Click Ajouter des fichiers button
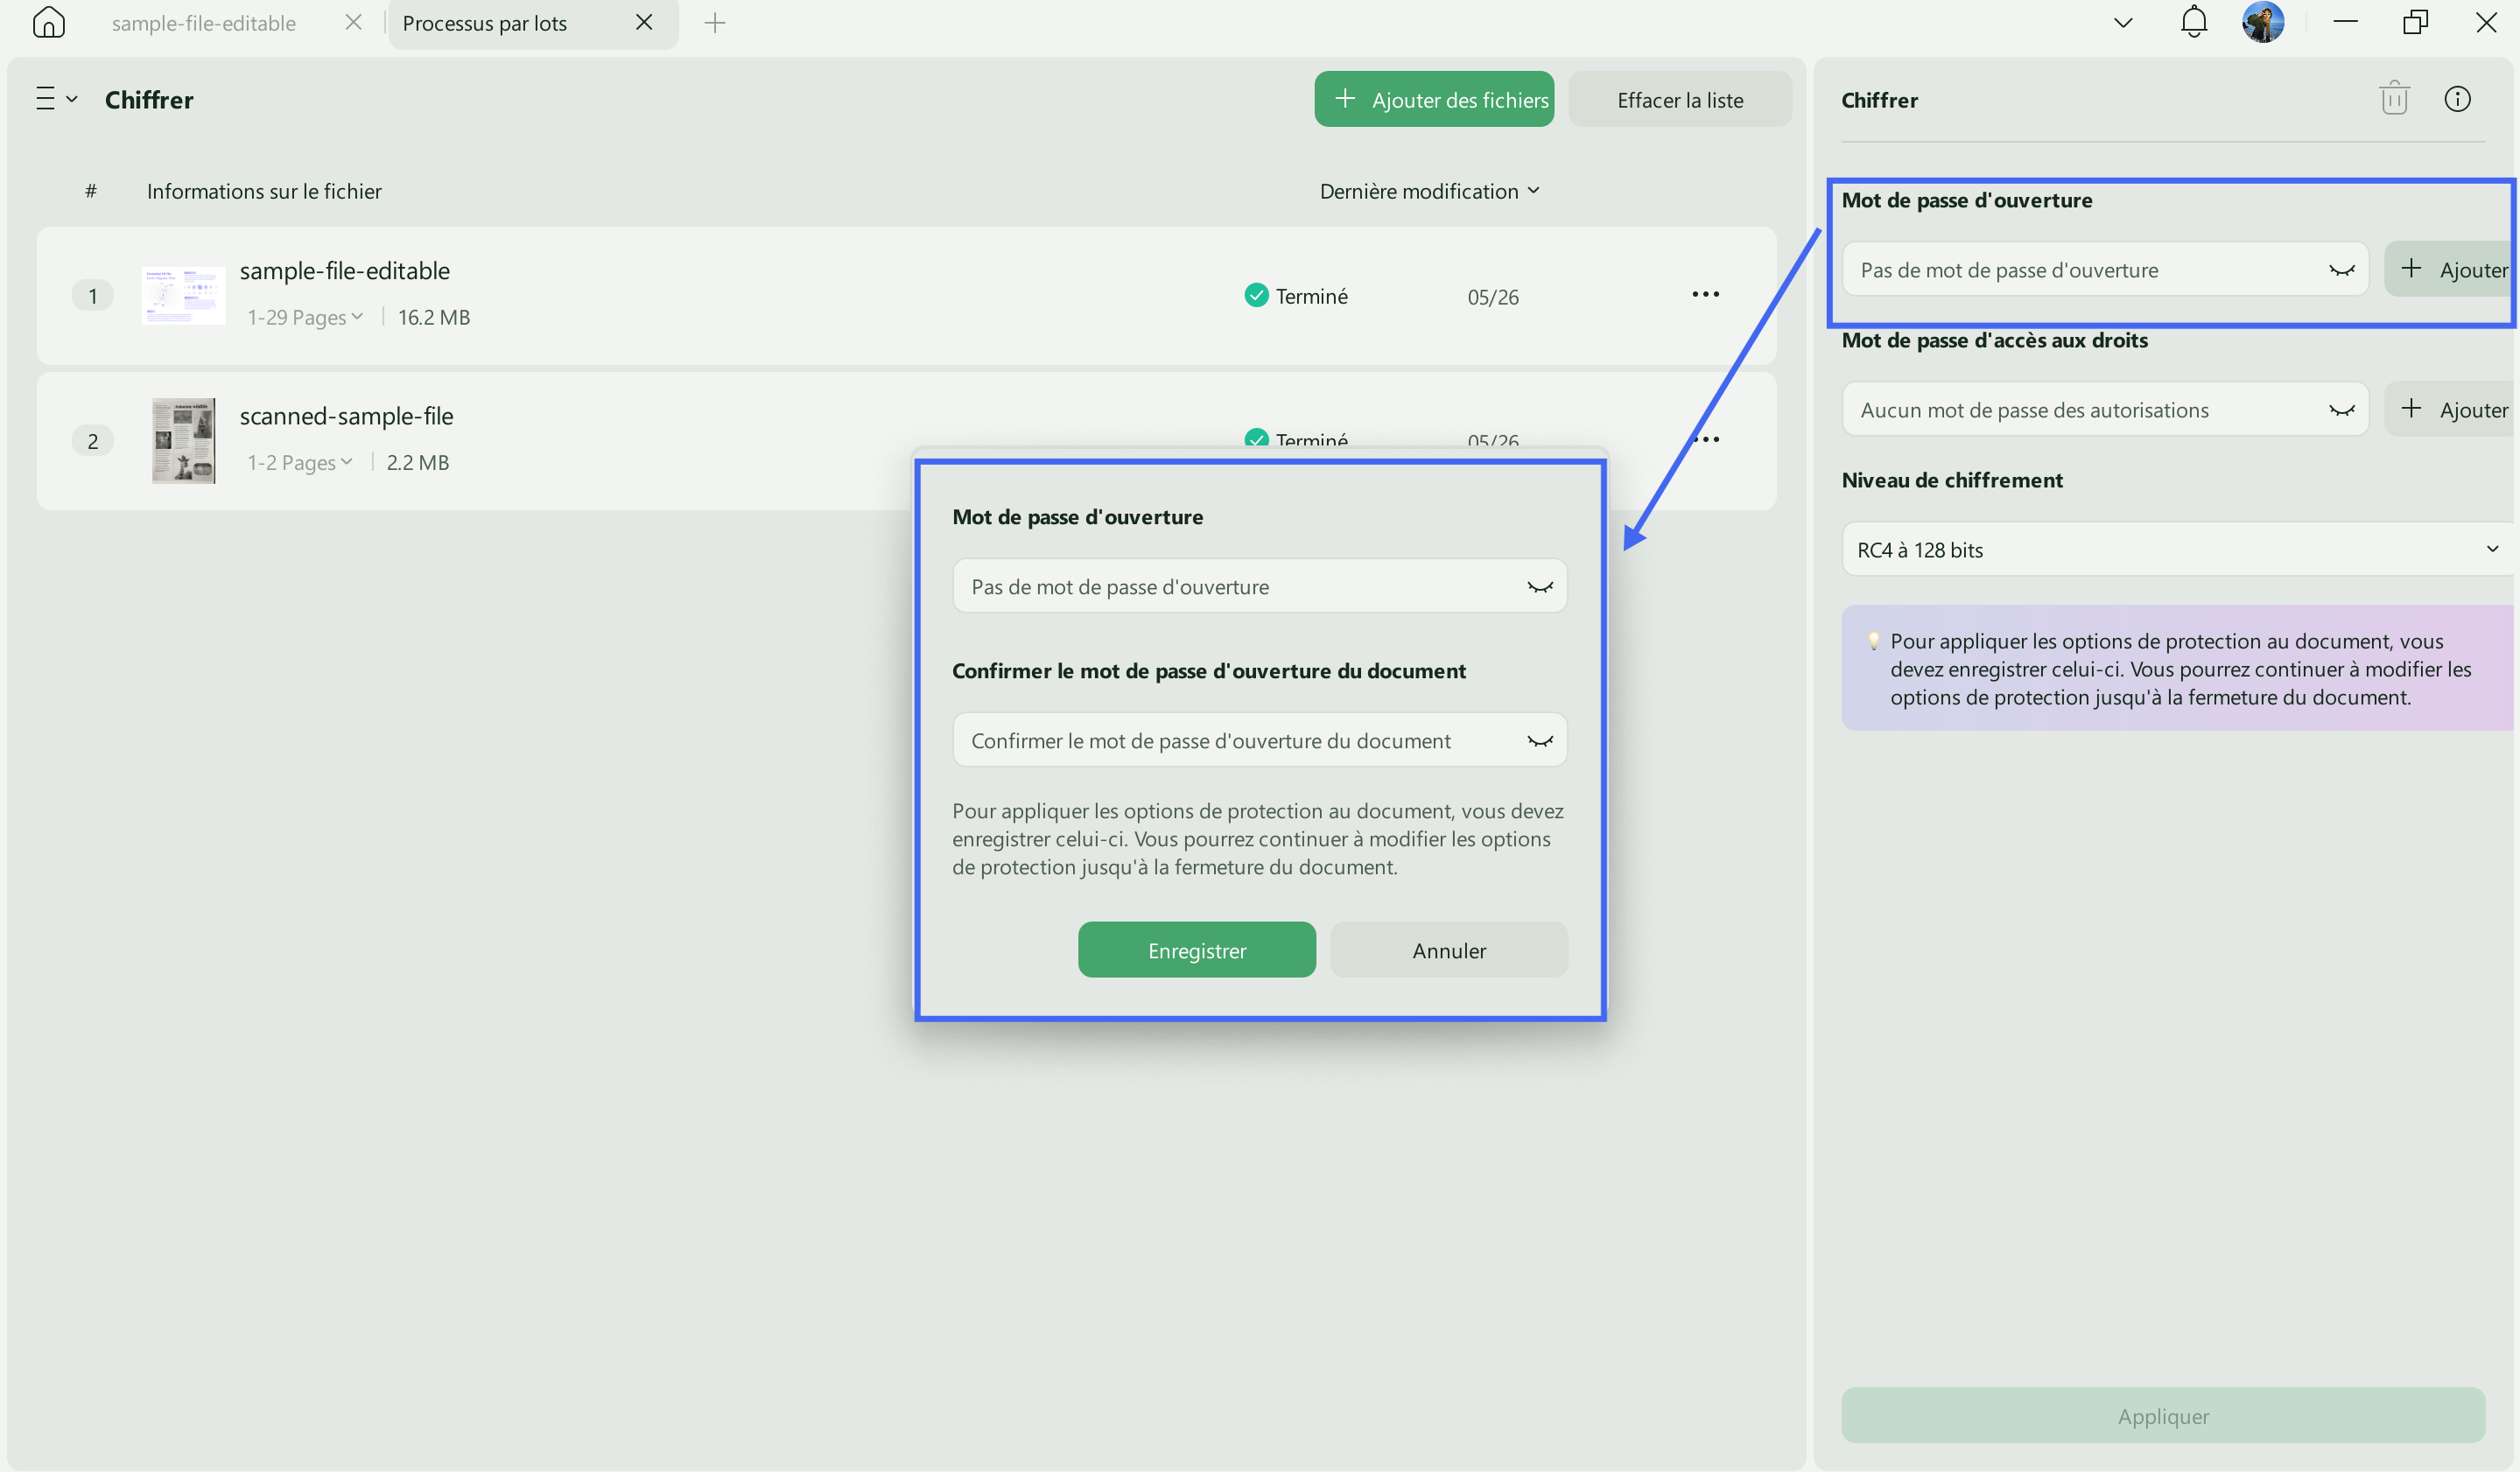The width and height of the screenshot is (2520, 1472). click(x=1434, y=99)
